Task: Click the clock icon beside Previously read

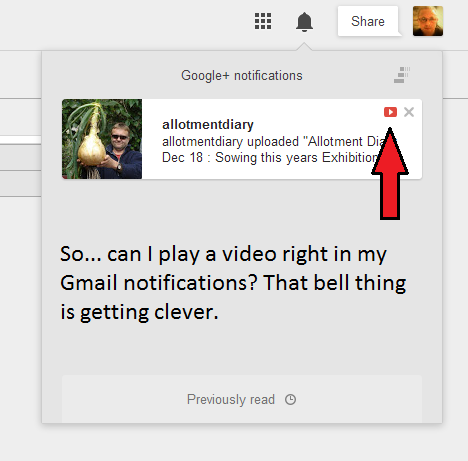Action: click(290, 399)
